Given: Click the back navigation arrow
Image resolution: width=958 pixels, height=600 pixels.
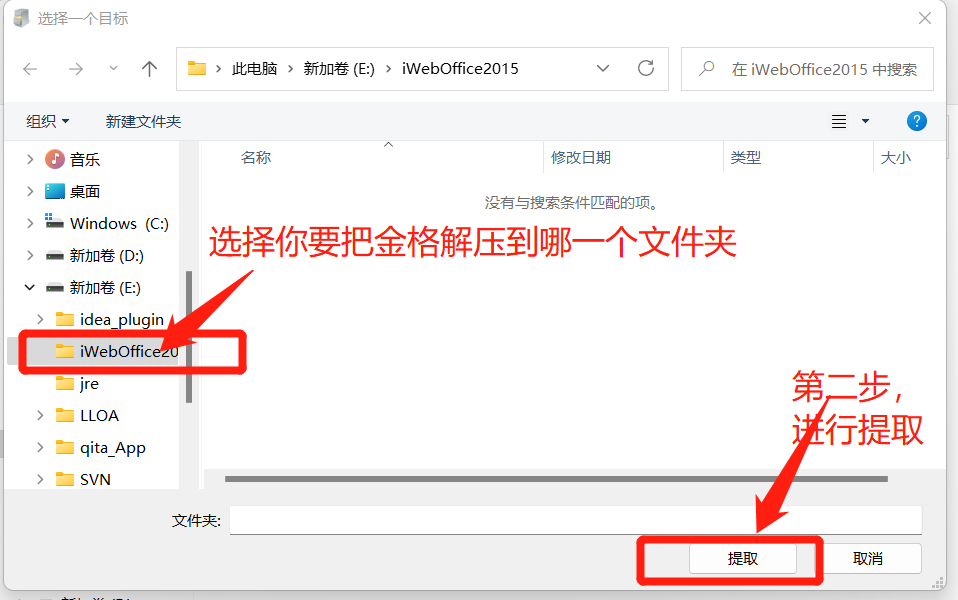Looking at the screenshot, I should (30, 69).
